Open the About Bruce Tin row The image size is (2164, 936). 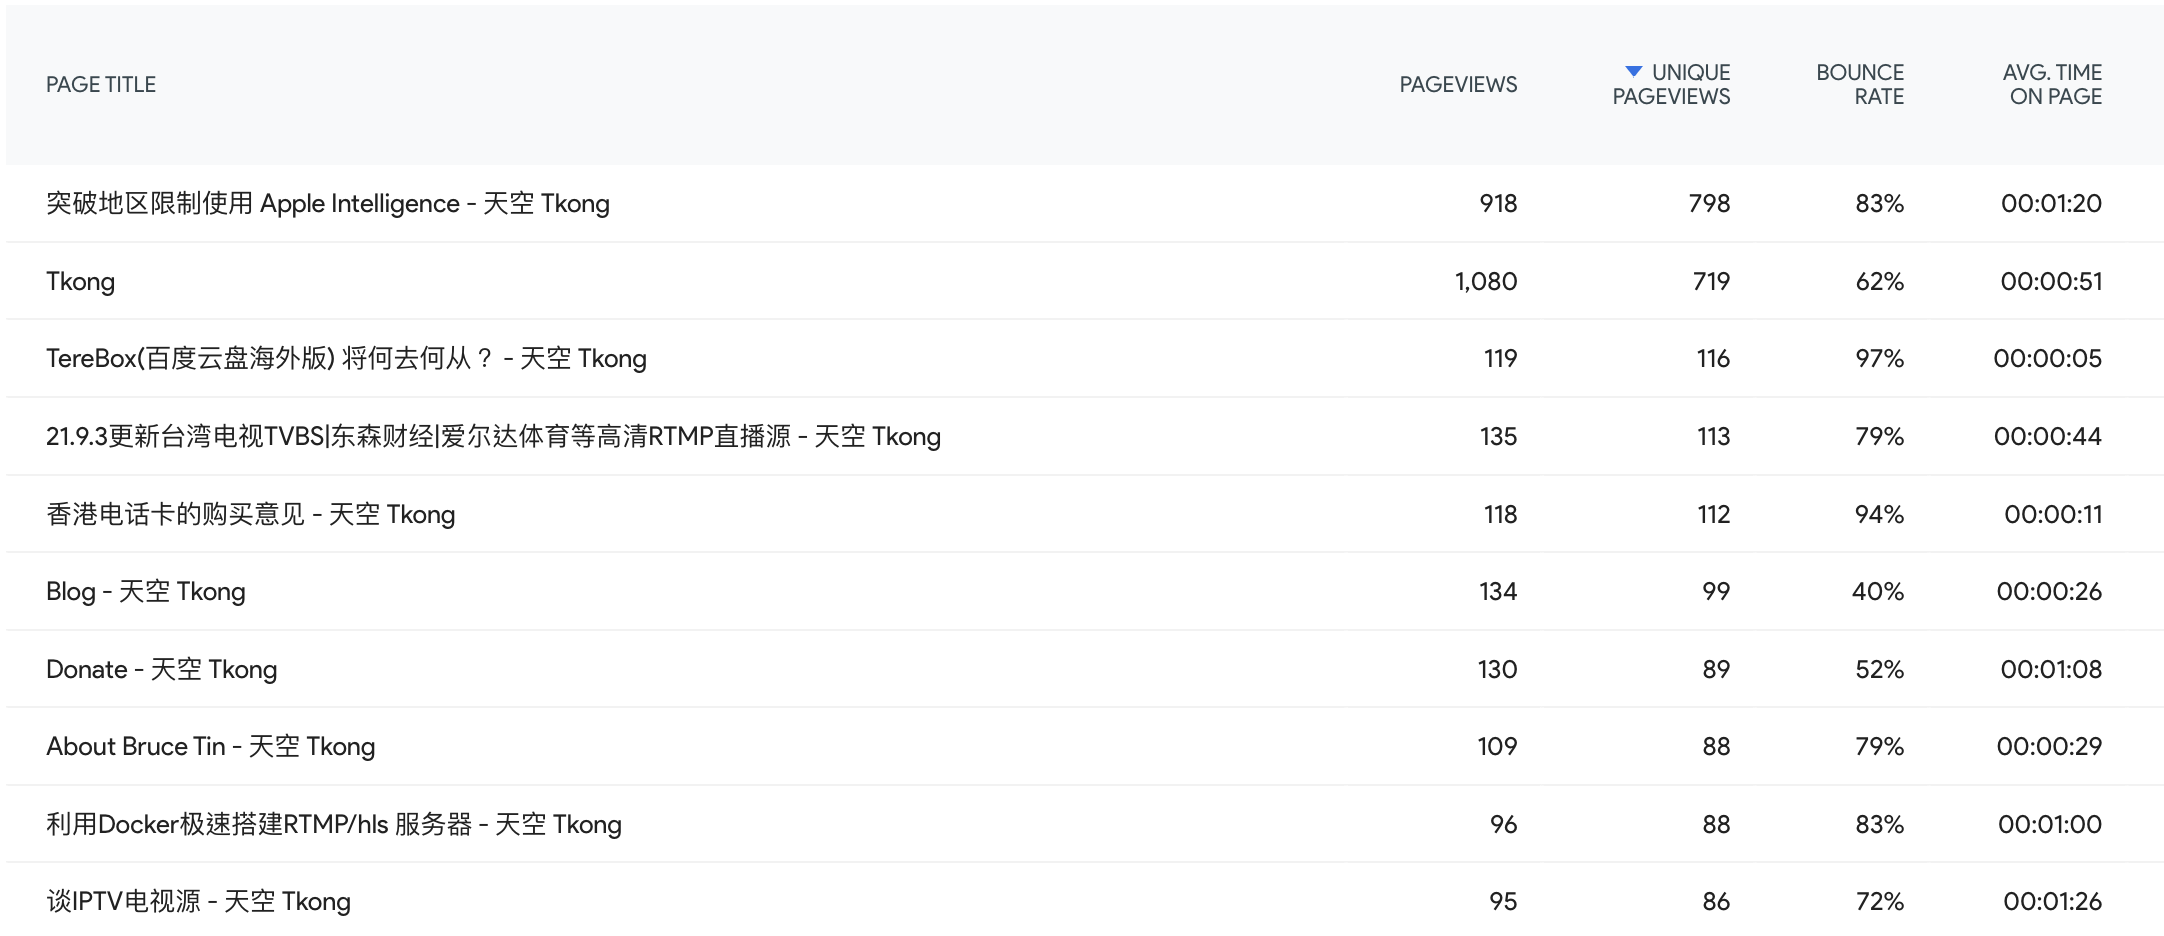coord(211,747)
